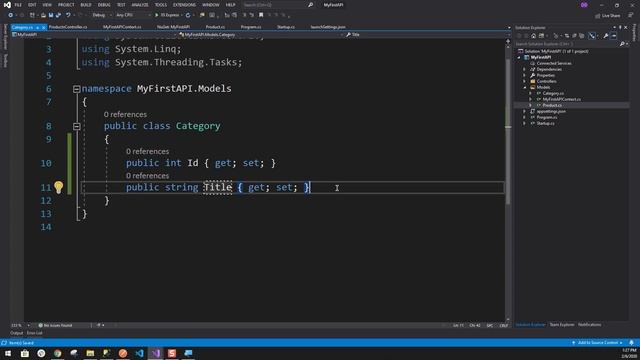Click the Save All toolbar icon

click(58, 15)
